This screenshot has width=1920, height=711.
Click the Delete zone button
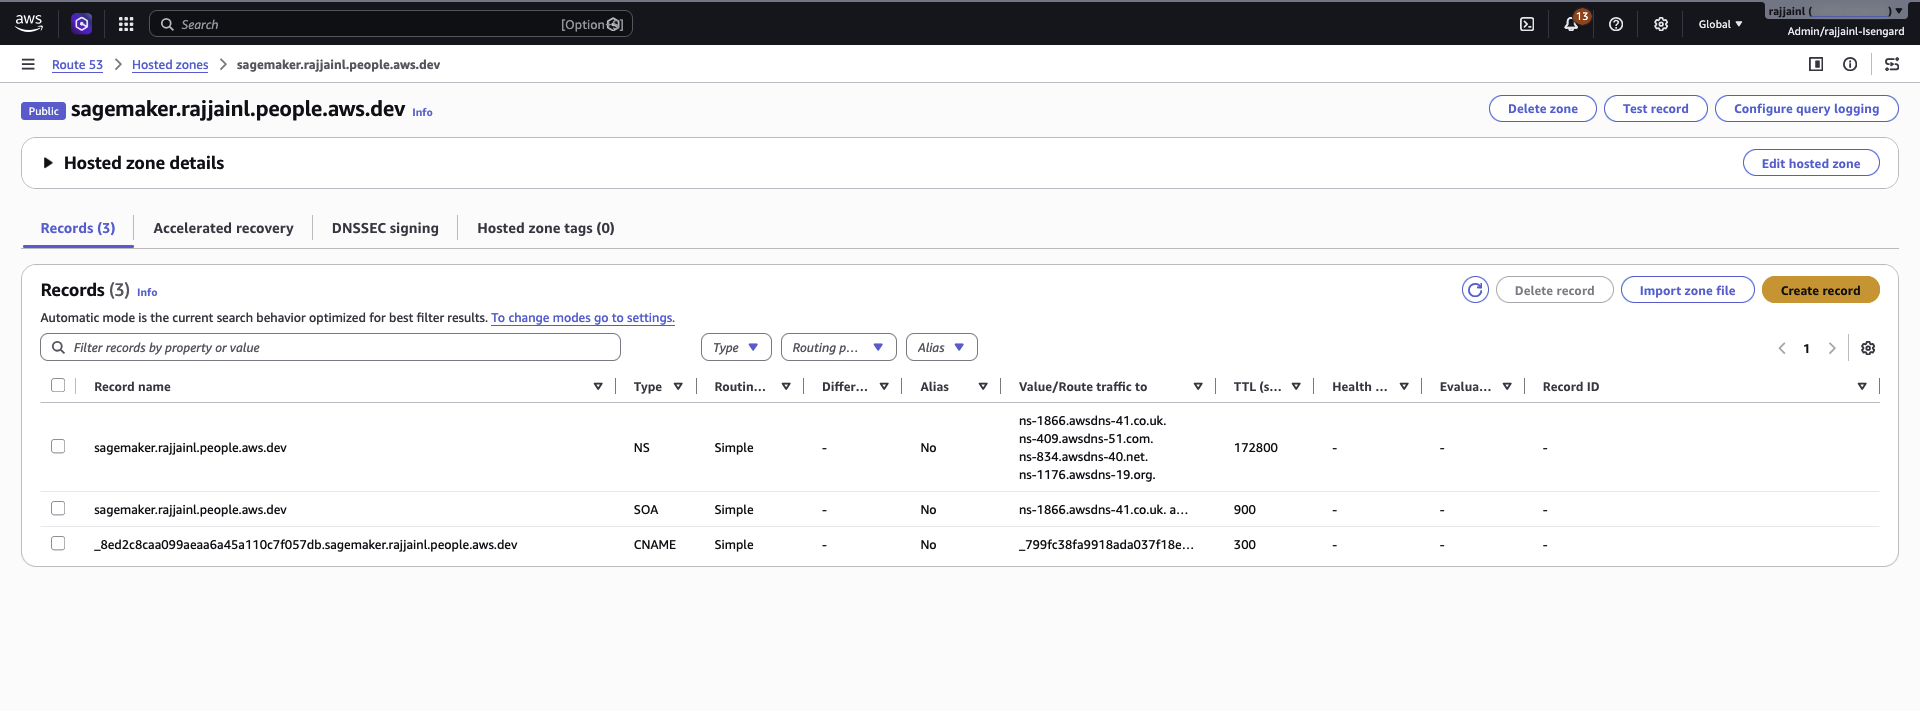tap(1542, 109)
